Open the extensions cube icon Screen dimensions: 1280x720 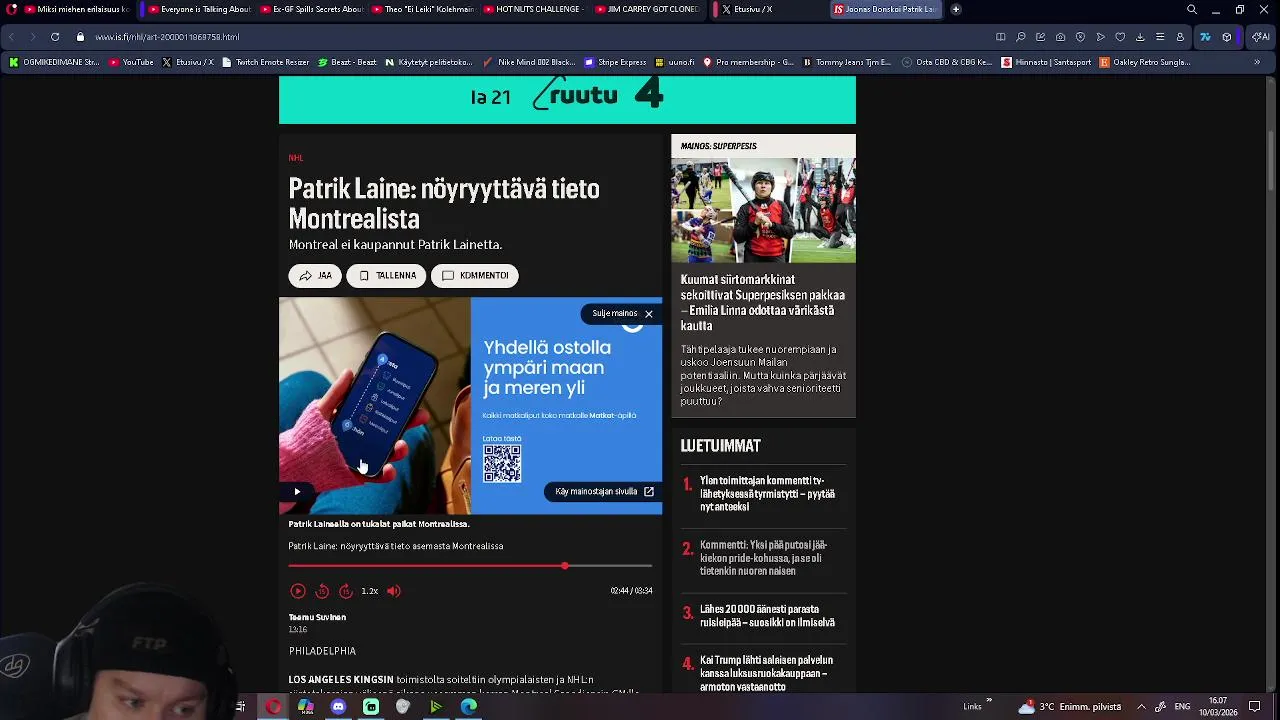pyautogui.click(x=1227, y=37)
